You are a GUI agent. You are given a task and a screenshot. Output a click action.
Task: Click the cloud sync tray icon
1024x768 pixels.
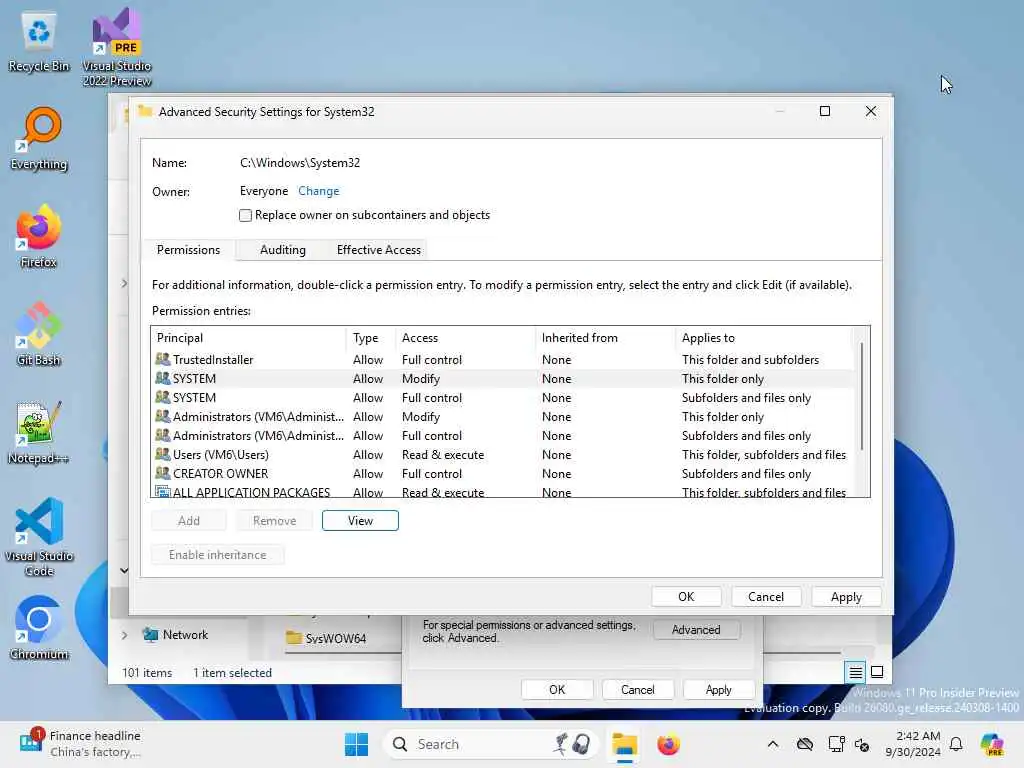pyautogui.click(x=805, y=744)
